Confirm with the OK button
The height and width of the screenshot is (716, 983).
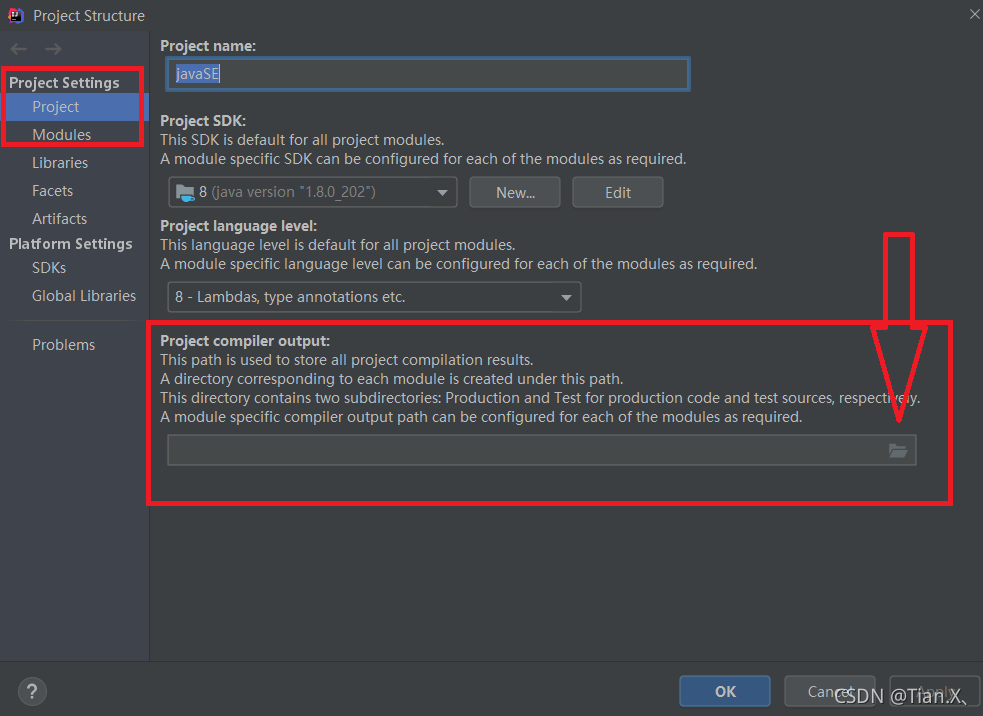pos(725,692)
